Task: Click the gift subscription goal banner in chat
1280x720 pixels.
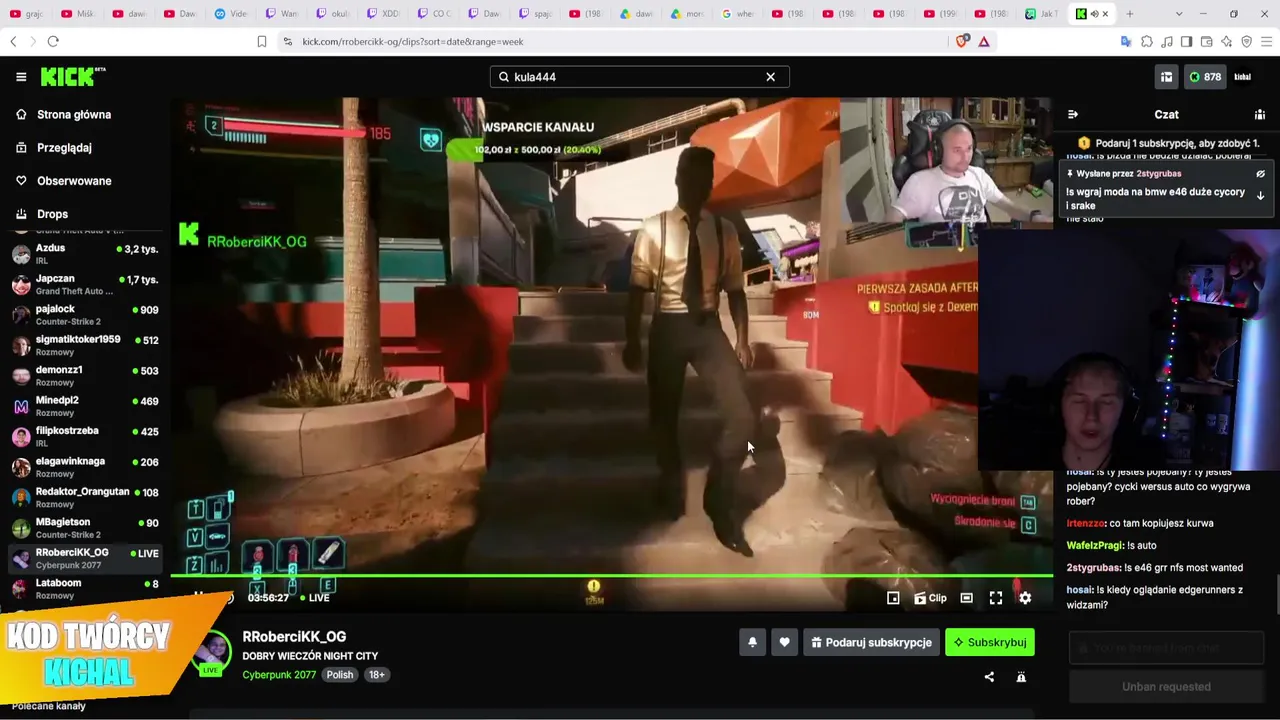Action: [1167, 144]
